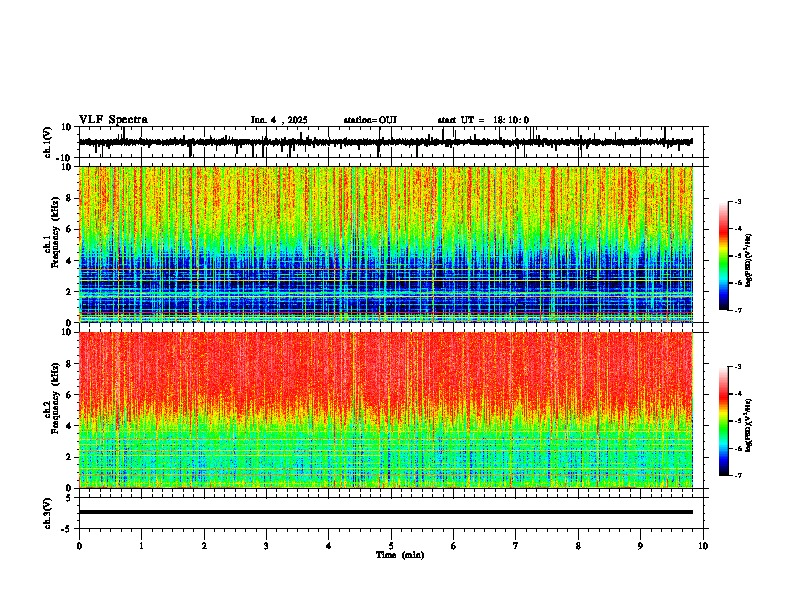Click the "6" tick on ch.2 frequency axis
Image resolution: width=792 pixels, height=612 pixels.
69,395
